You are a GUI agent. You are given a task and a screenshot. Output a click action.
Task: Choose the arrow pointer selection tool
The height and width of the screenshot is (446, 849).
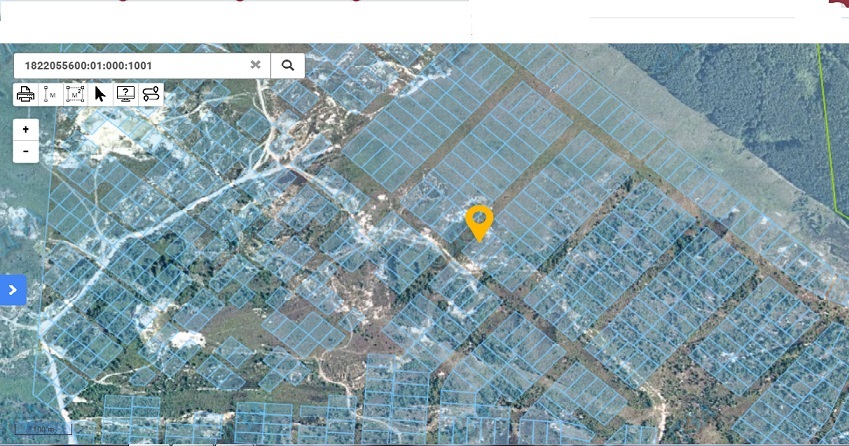[x=100, y=94]
